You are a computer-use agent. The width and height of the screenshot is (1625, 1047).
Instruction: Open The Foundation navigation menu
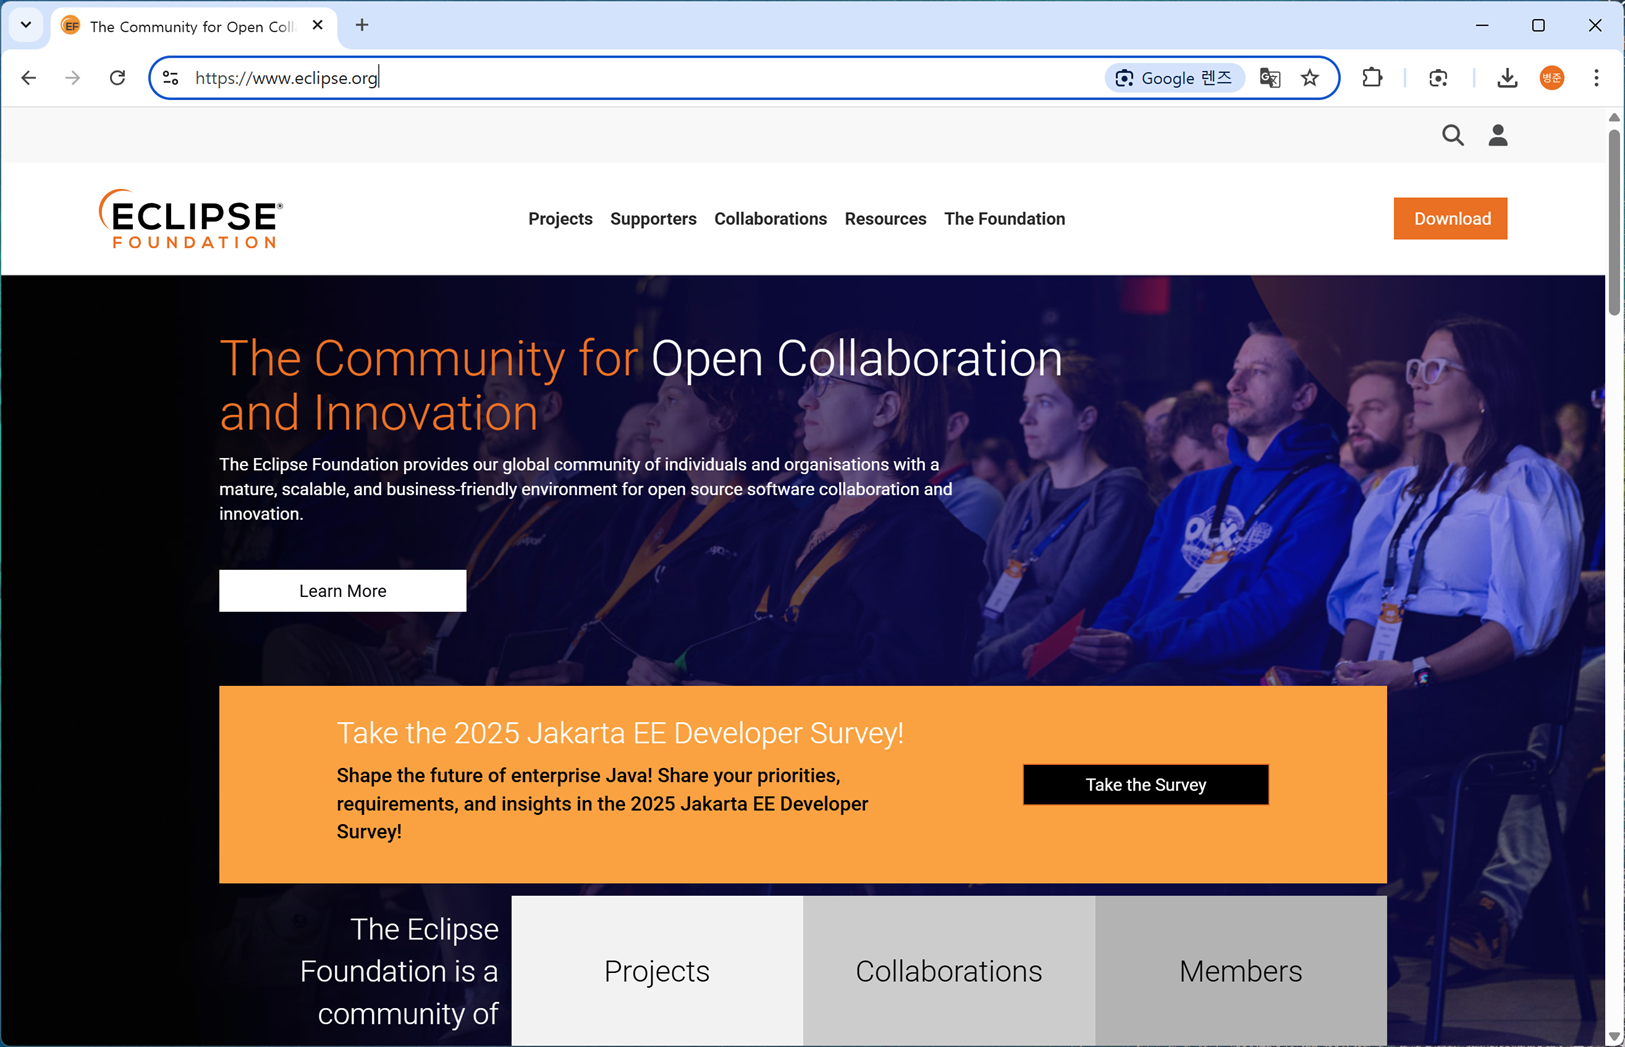click(1004, 219)
